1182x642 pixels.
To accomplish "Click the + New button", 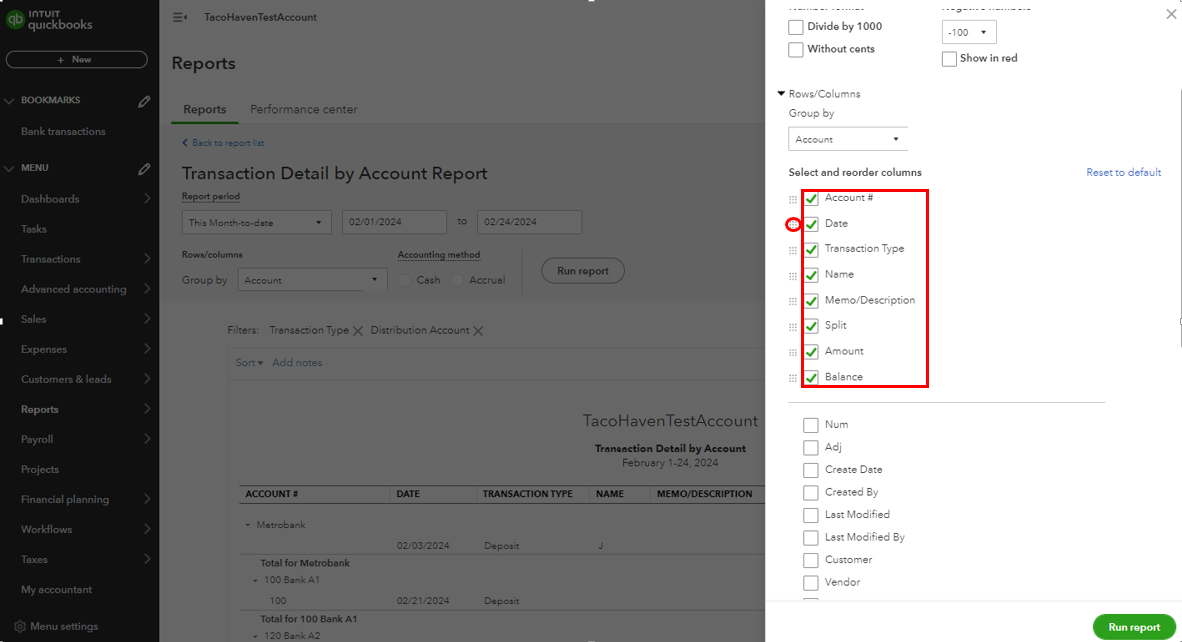I will [x=76, y=60].
